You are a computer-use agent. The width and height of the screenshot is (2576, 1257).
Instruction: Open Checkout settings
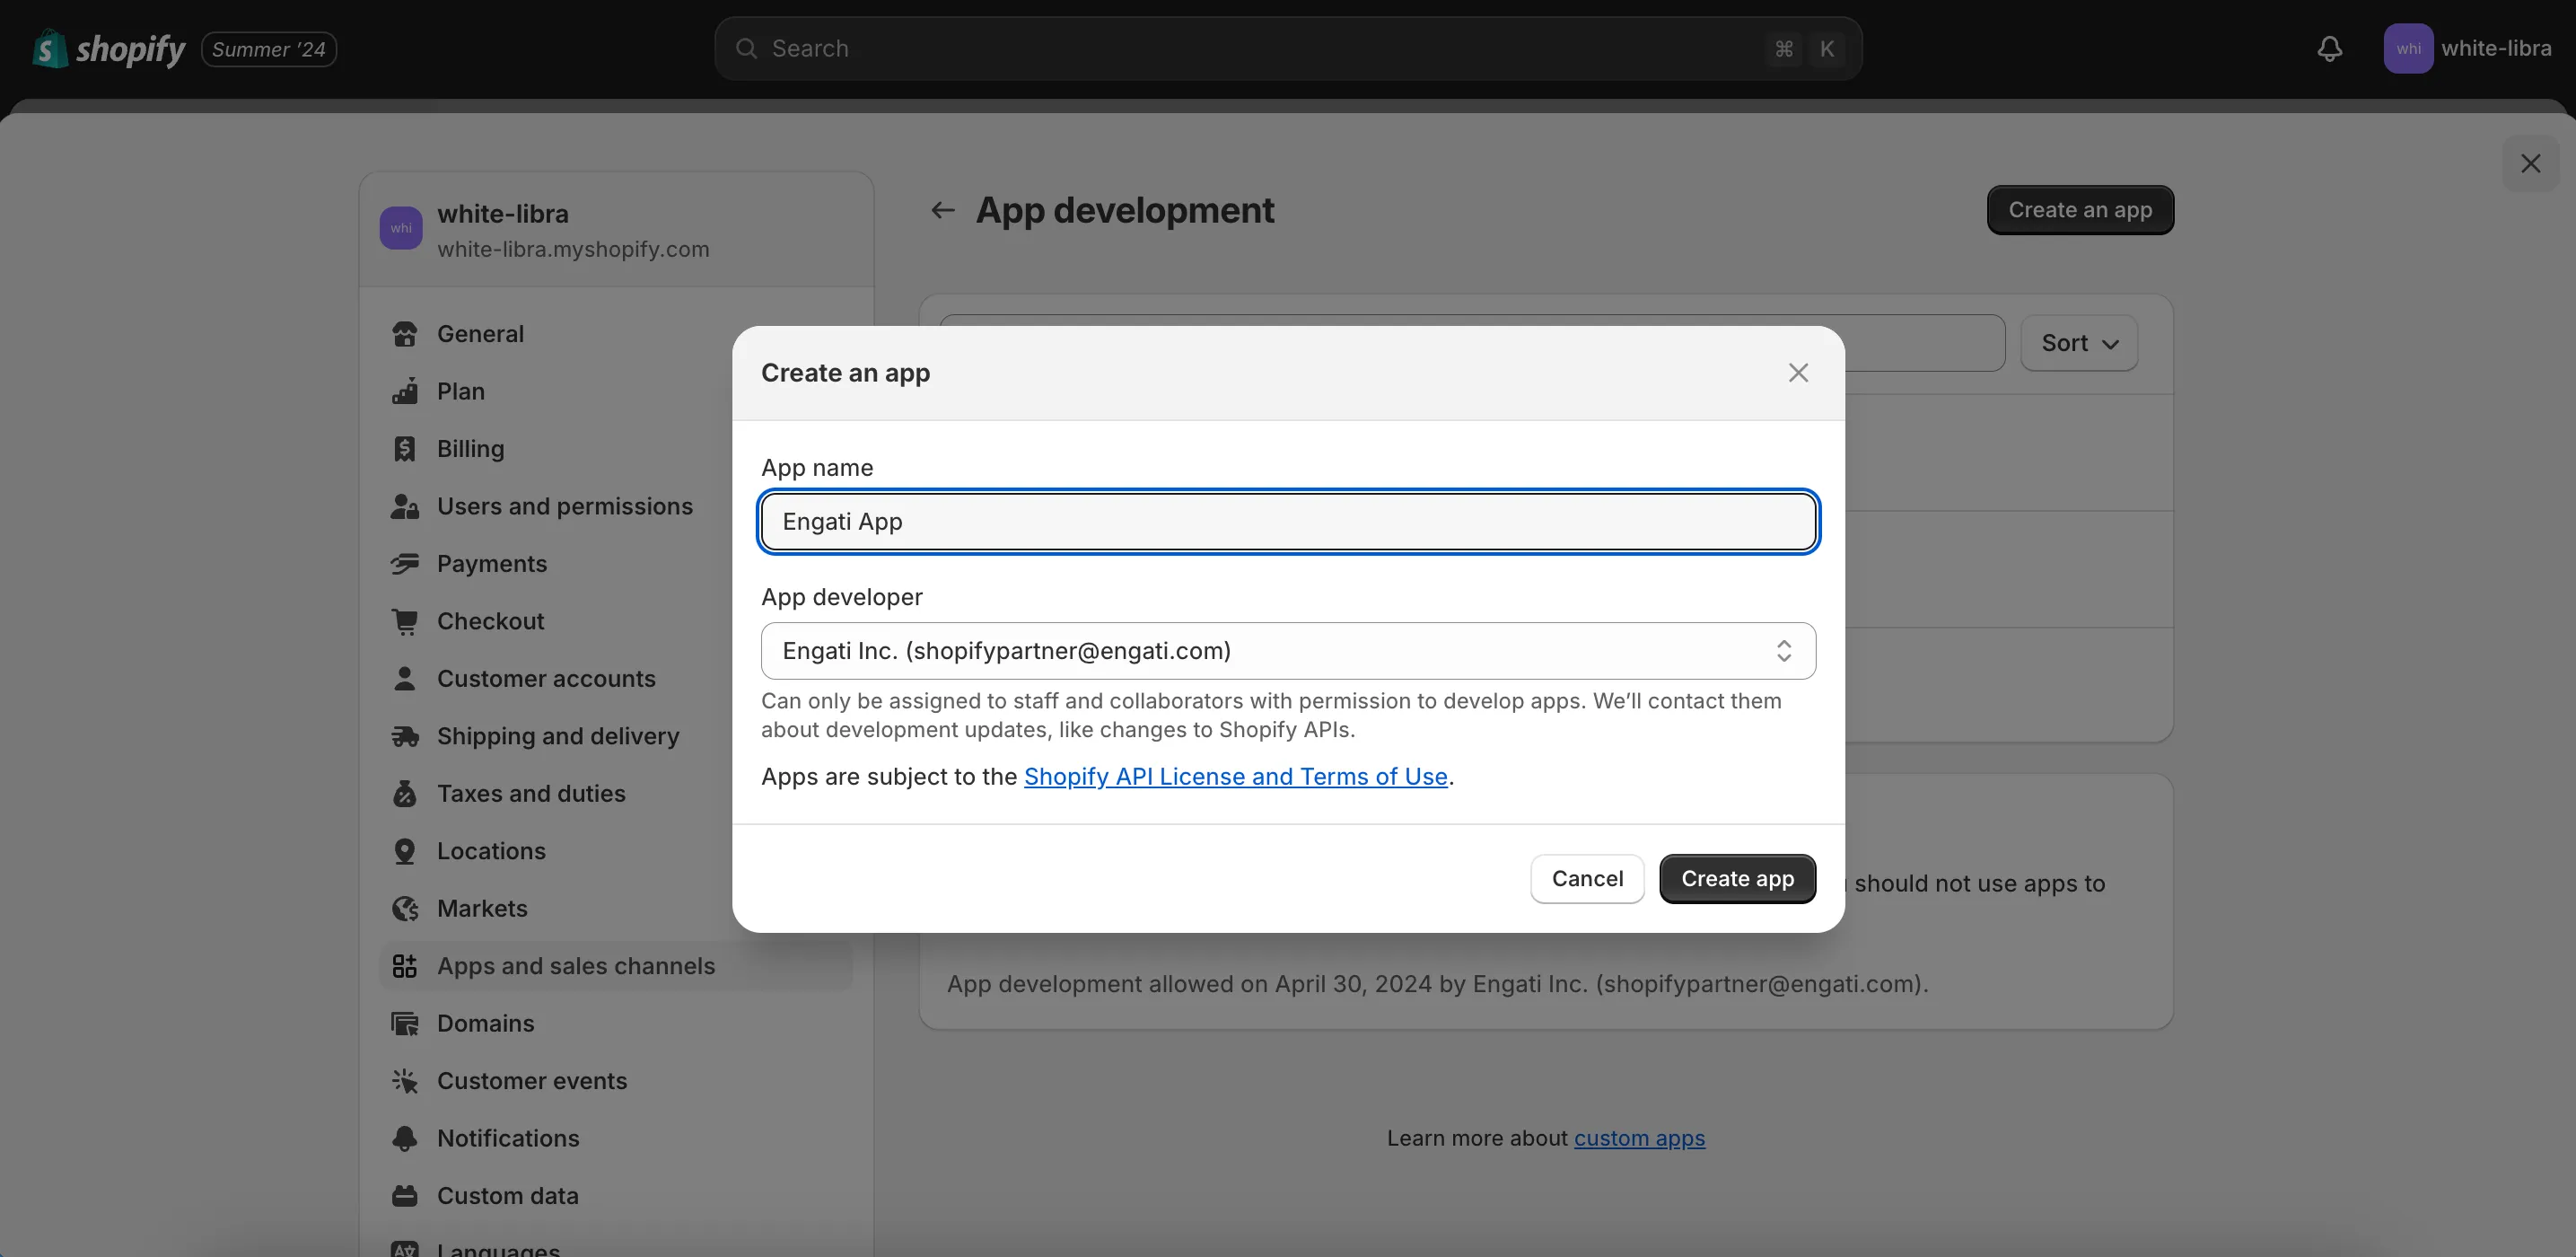[x=615, y=621]
